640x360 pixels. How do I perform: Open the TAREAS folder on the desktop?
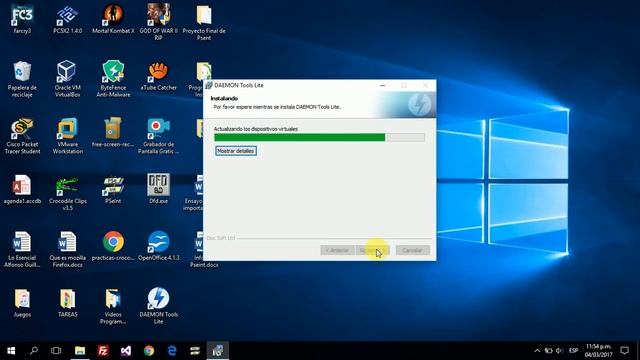67,303
